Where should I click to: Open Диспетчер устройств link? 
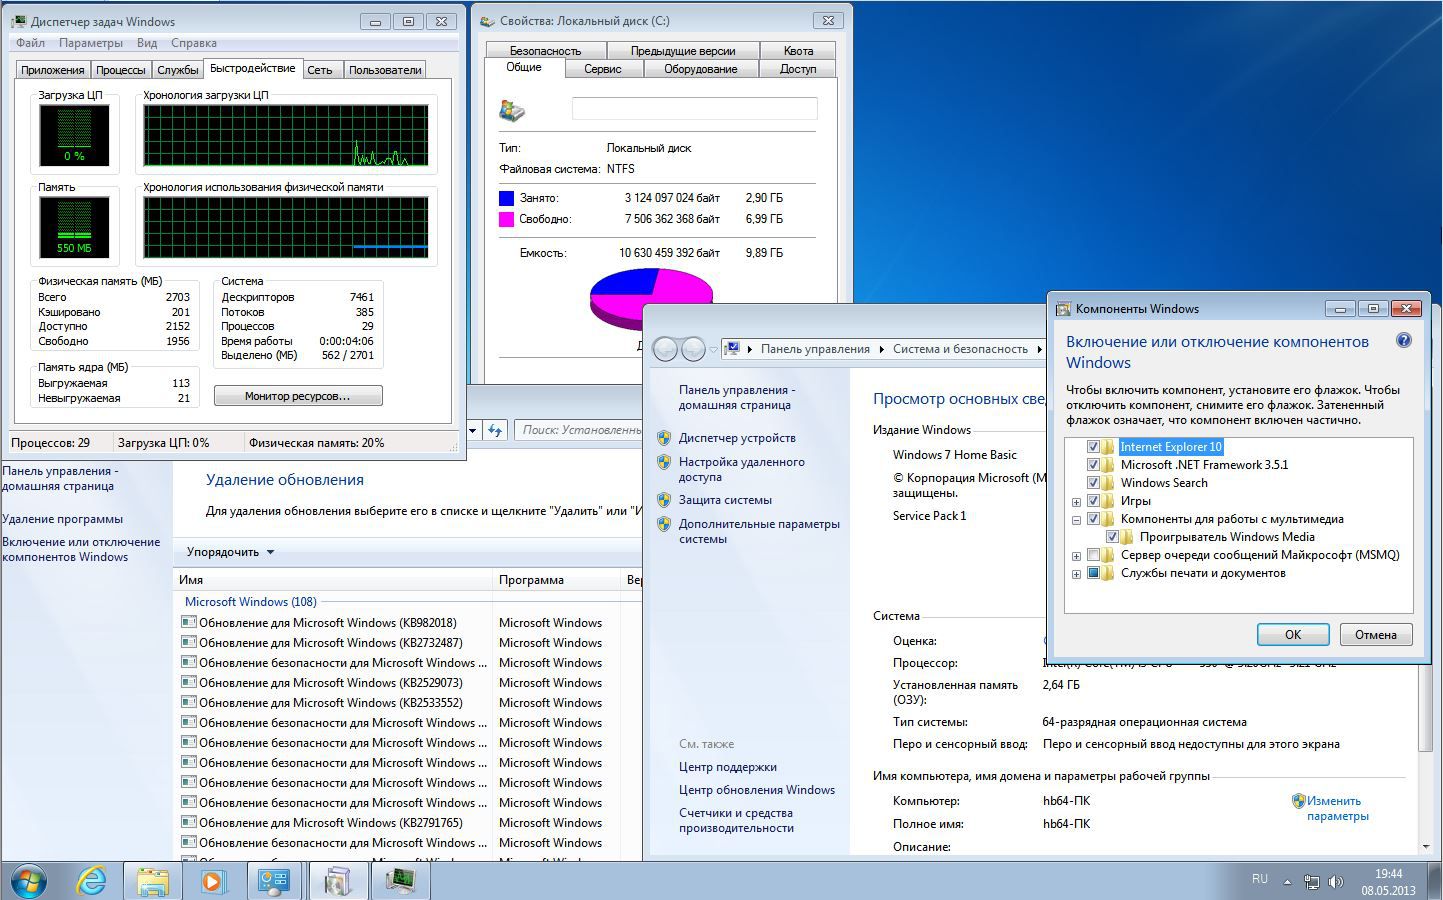tap(737, 438)
